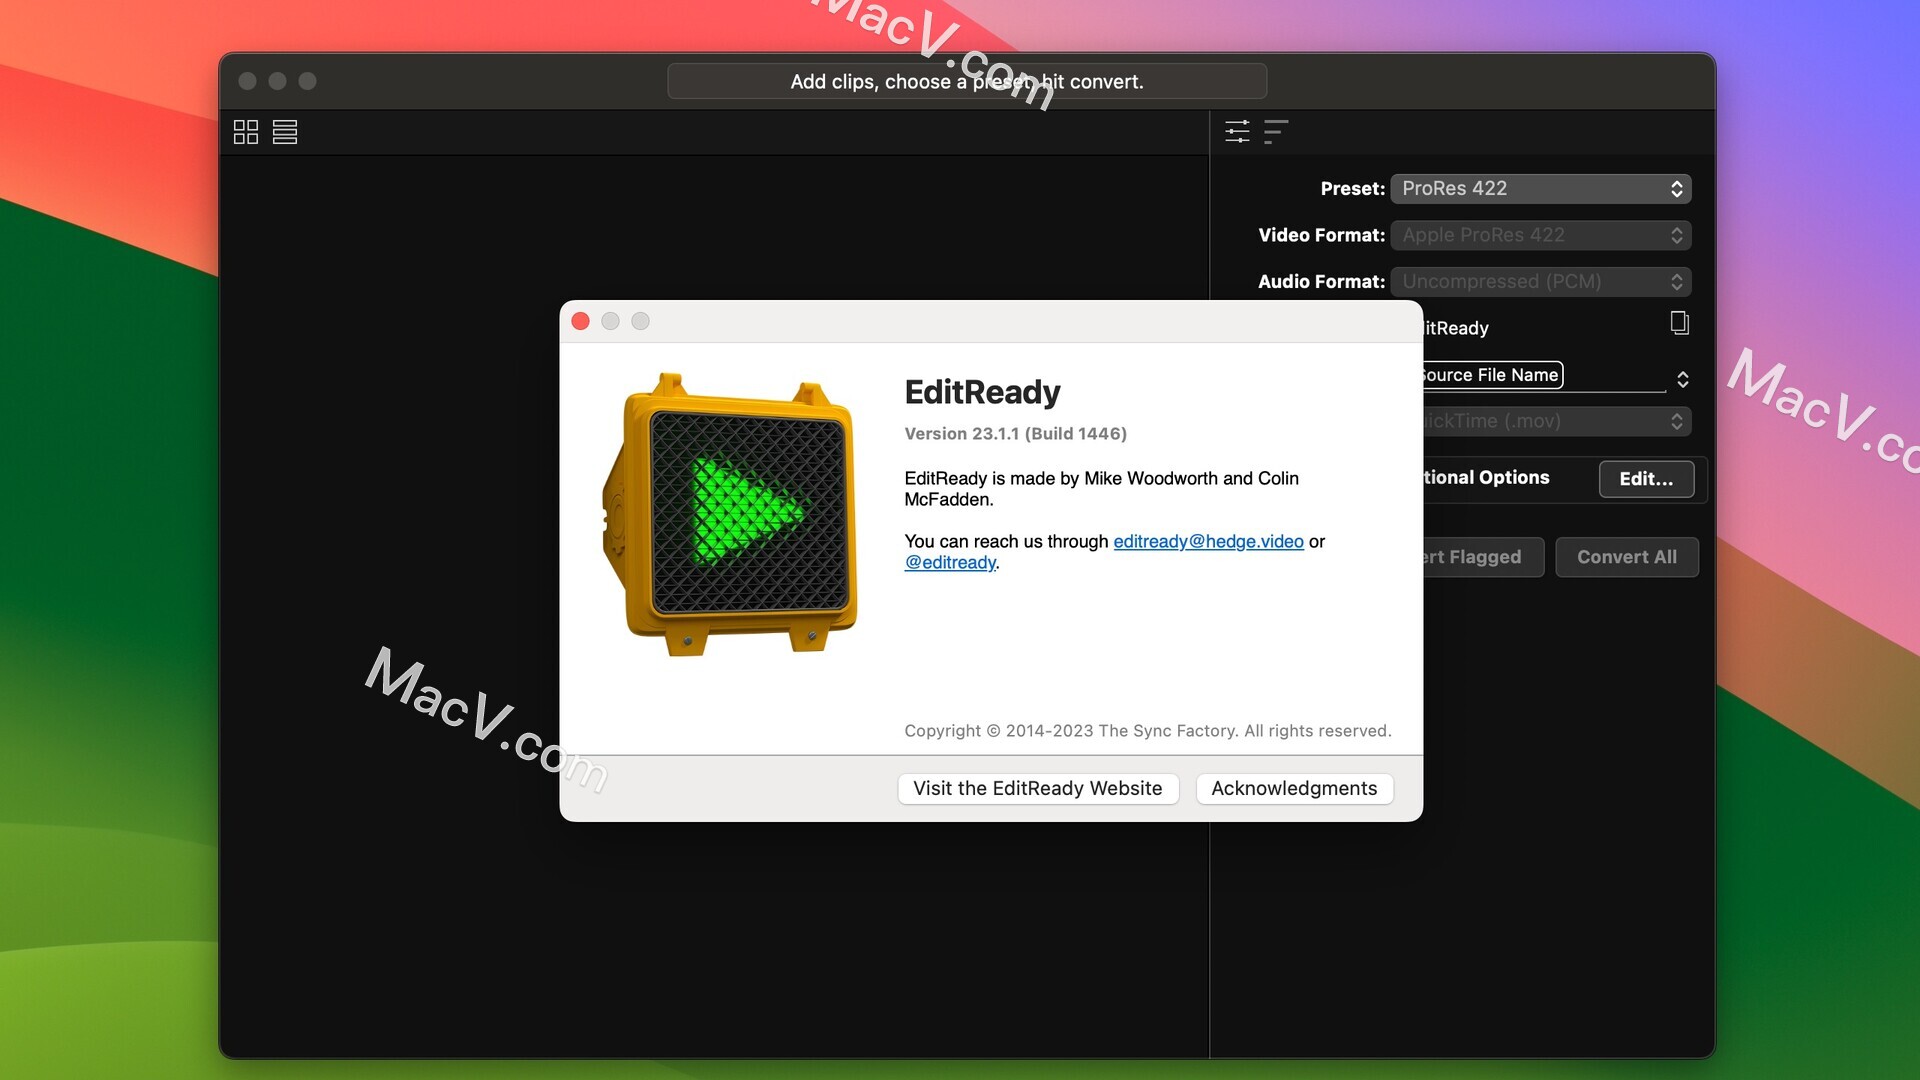Click the preset adjustment sliders icon

pos(1237,129)
